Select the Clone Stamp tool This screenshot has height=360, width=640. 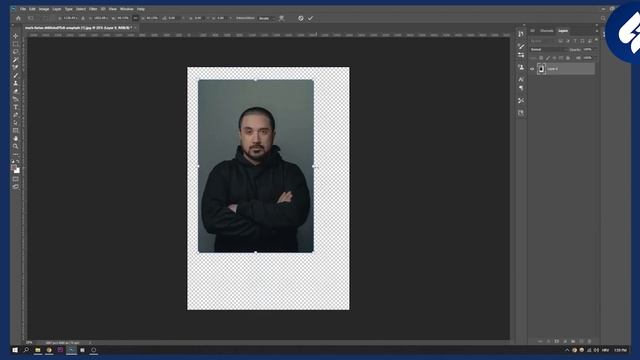pos(16,83)
